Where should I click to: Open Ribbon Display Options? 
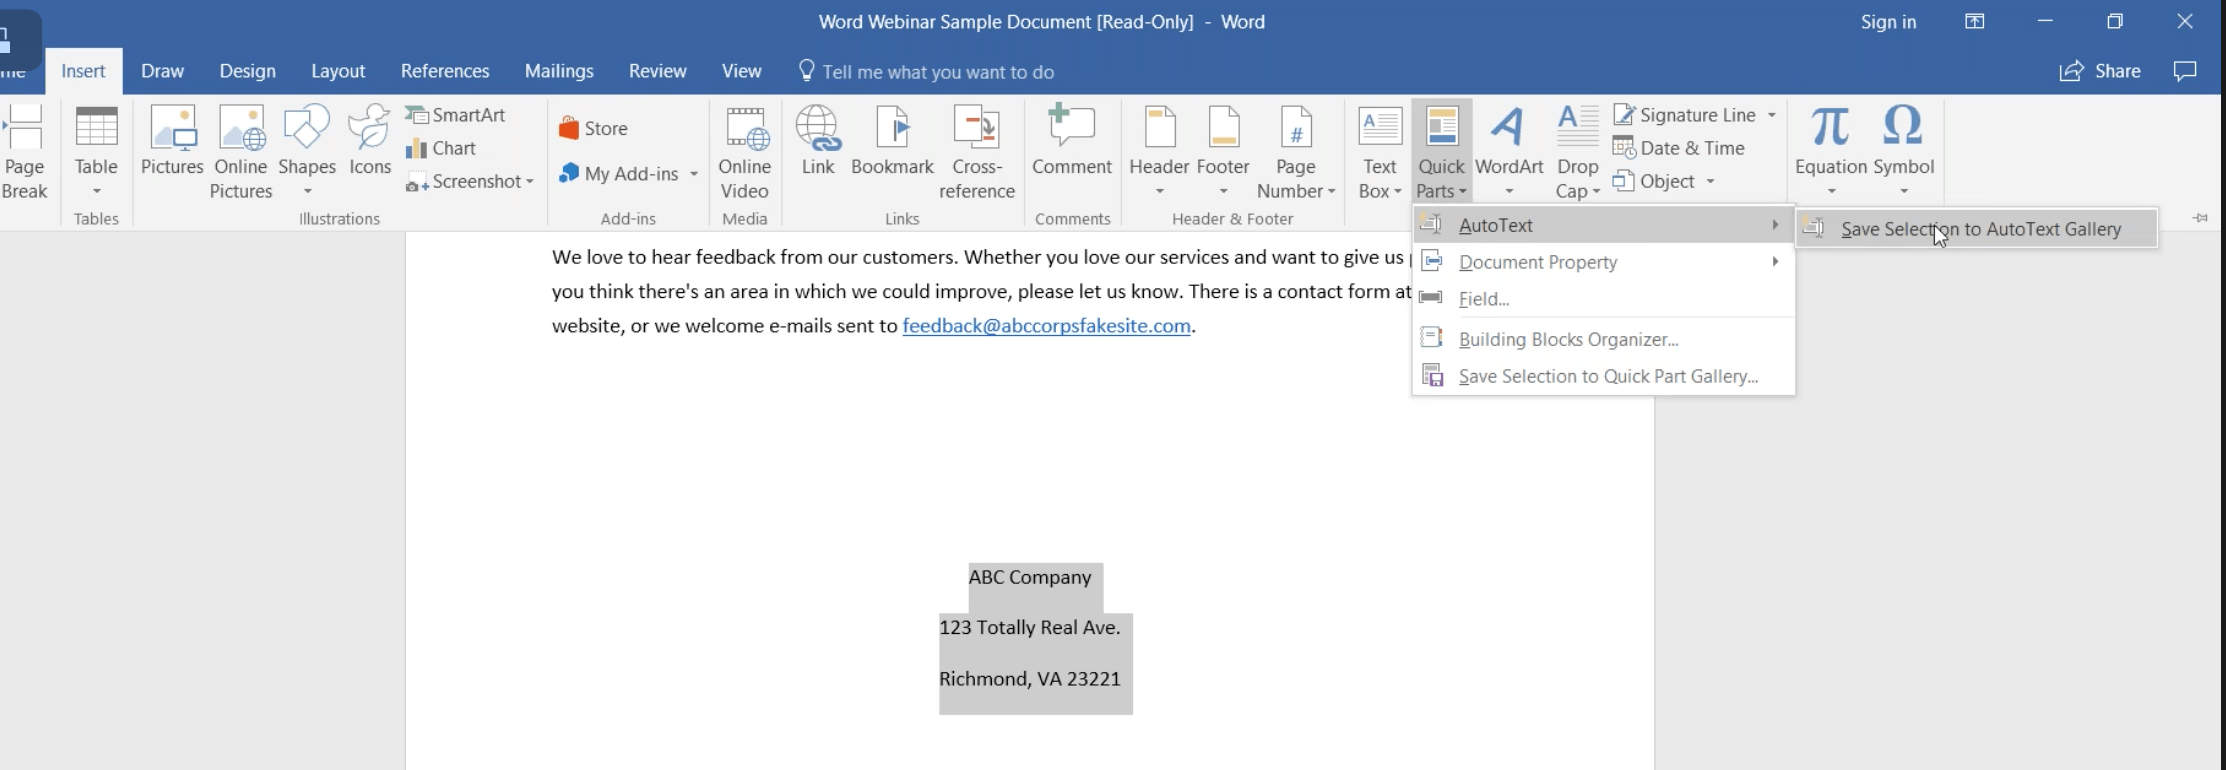tap(1975, 22)
